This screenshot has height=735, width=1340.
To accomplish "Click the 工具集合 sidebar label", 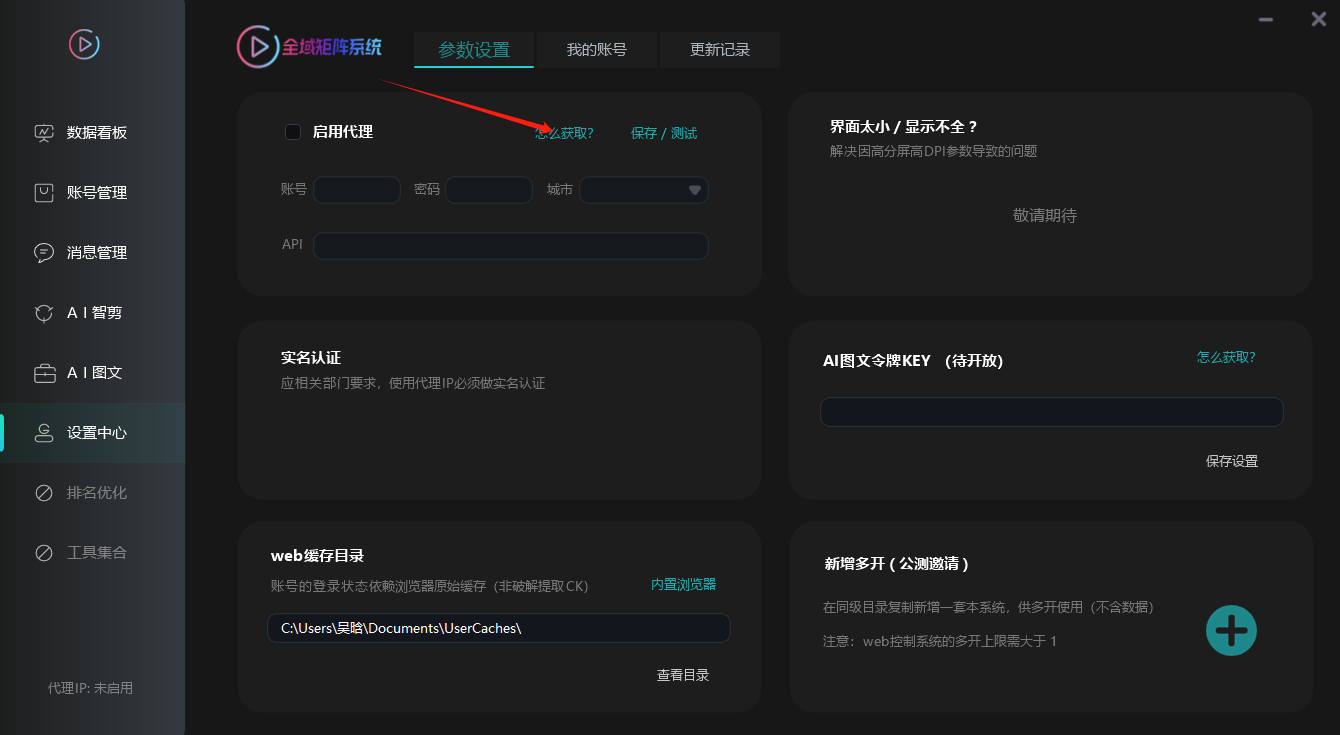I will (x=97, y=553).
